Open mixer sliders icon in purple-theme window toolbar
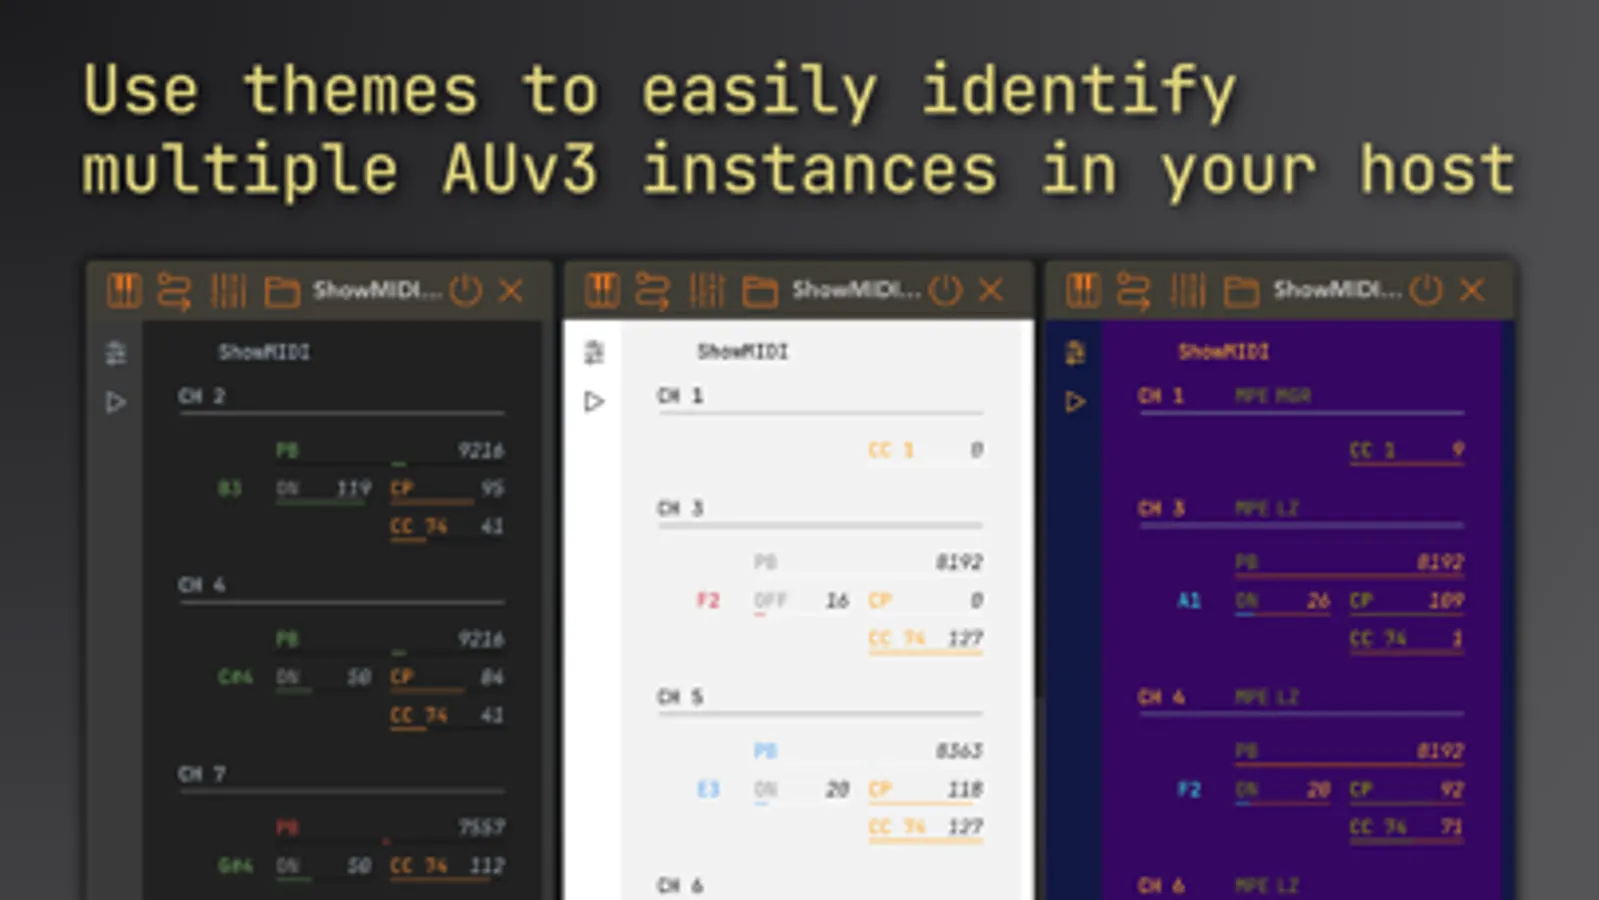The height and width of the screenshot is (900, 1599). point(1188,291)
